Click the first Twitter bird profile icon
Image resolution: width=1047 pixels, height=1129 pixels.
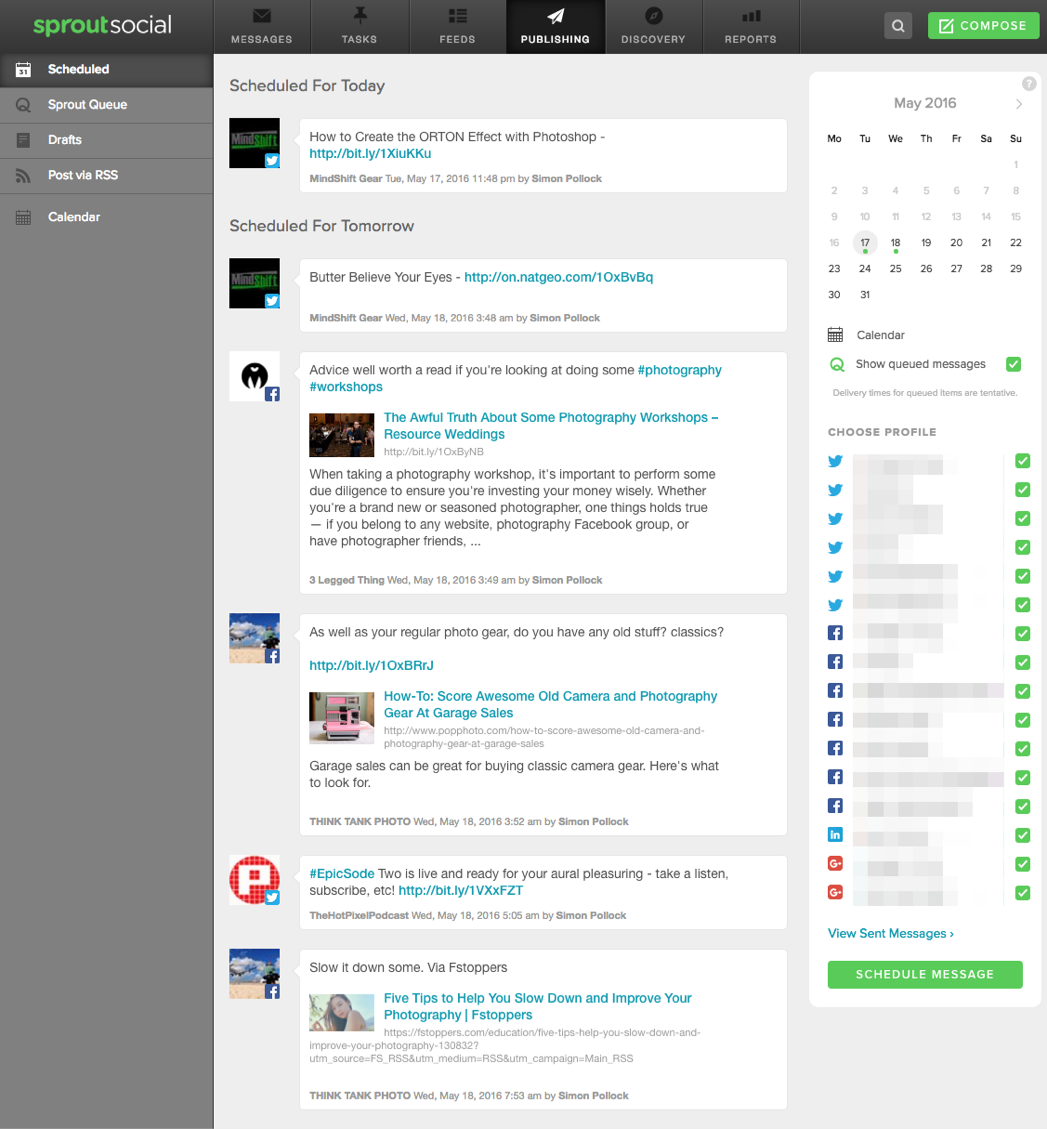835,461
